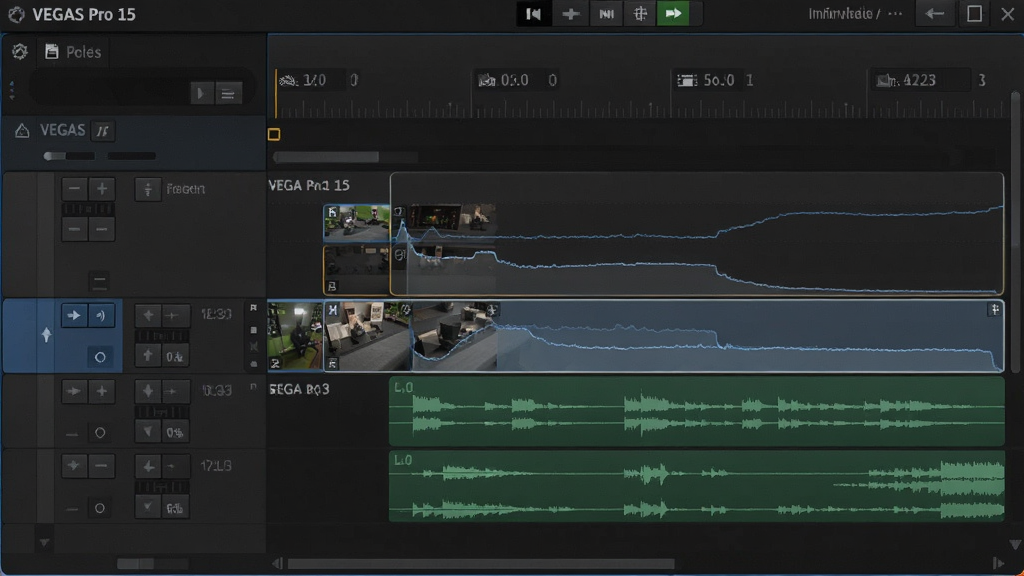The width and height of the screenshot is (1024, 576).
Task: Select the SEGA BQ3 audio waveform clip
Action: [697, 412]
